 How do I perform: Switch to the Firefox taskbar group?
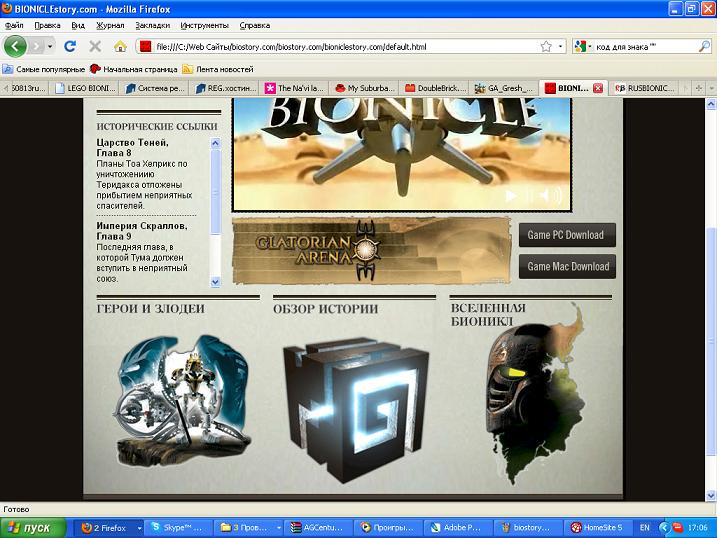(108, 528)
